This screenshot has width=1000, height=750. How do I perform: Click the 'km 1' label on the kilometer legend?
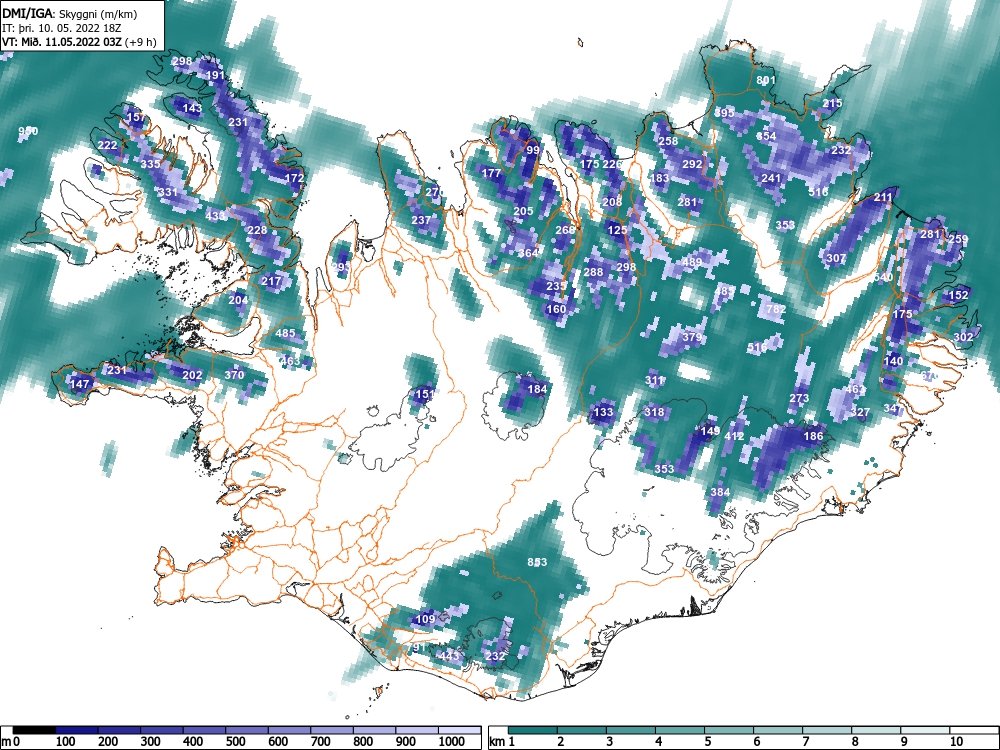(502, 741)
